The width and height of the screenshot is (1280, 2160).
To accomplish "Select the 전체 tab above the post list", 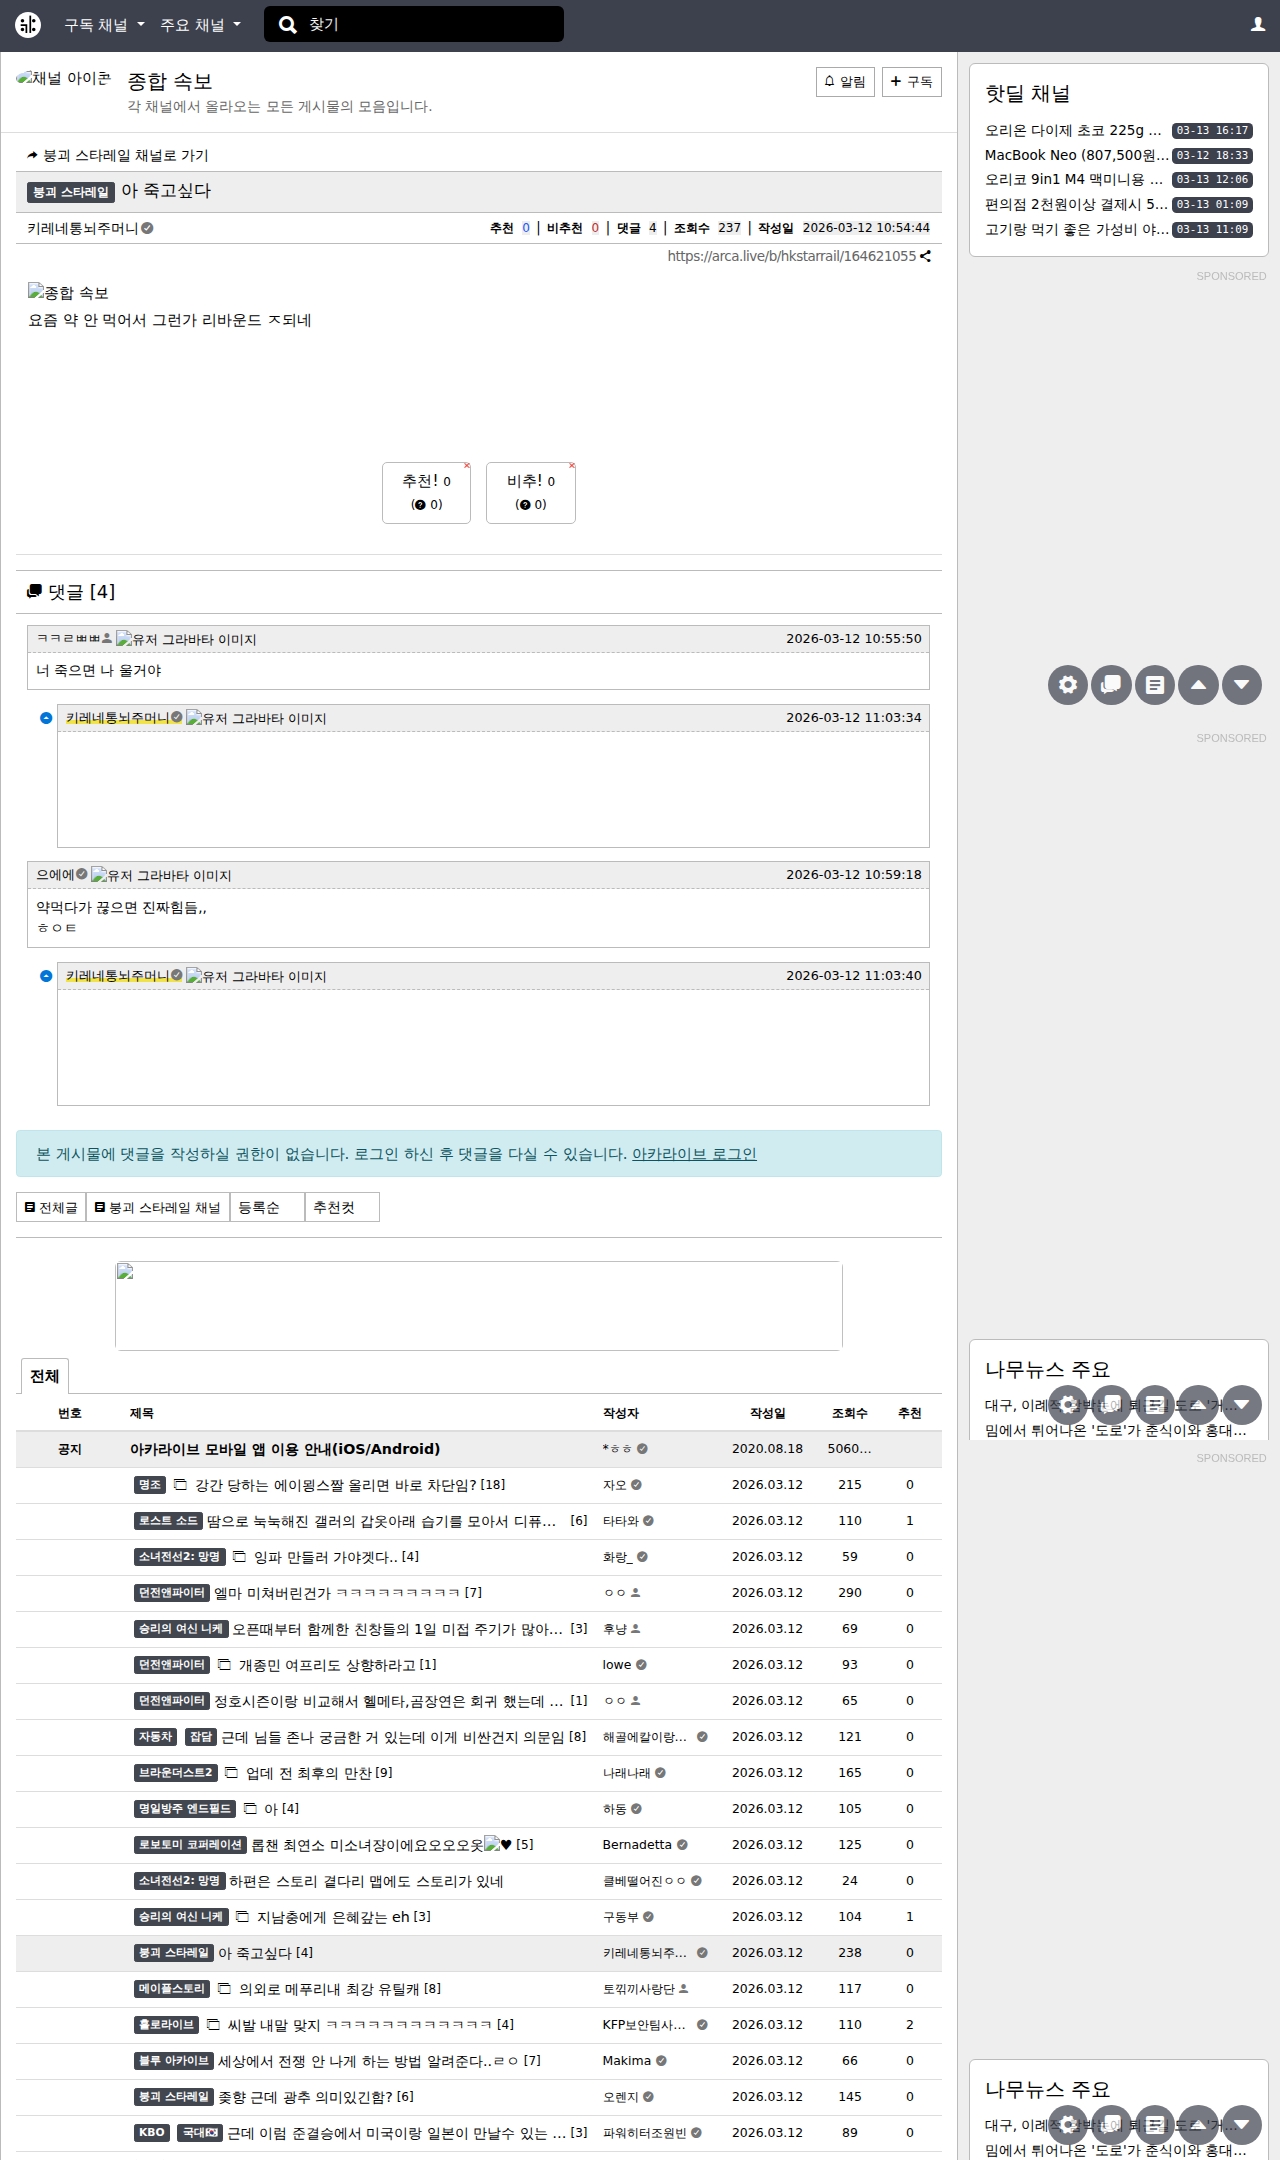I will pyautogui.click(x=45, y=1376).
